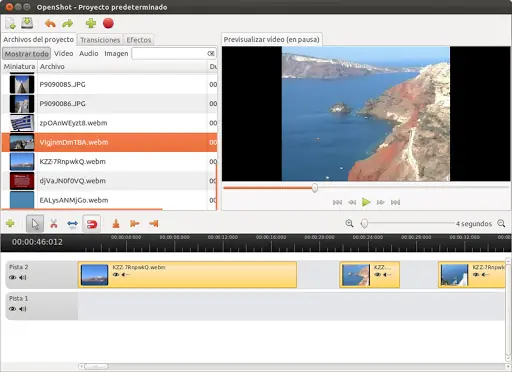Filter files by Audio
The image size is (512, 372).
(89, 53)
